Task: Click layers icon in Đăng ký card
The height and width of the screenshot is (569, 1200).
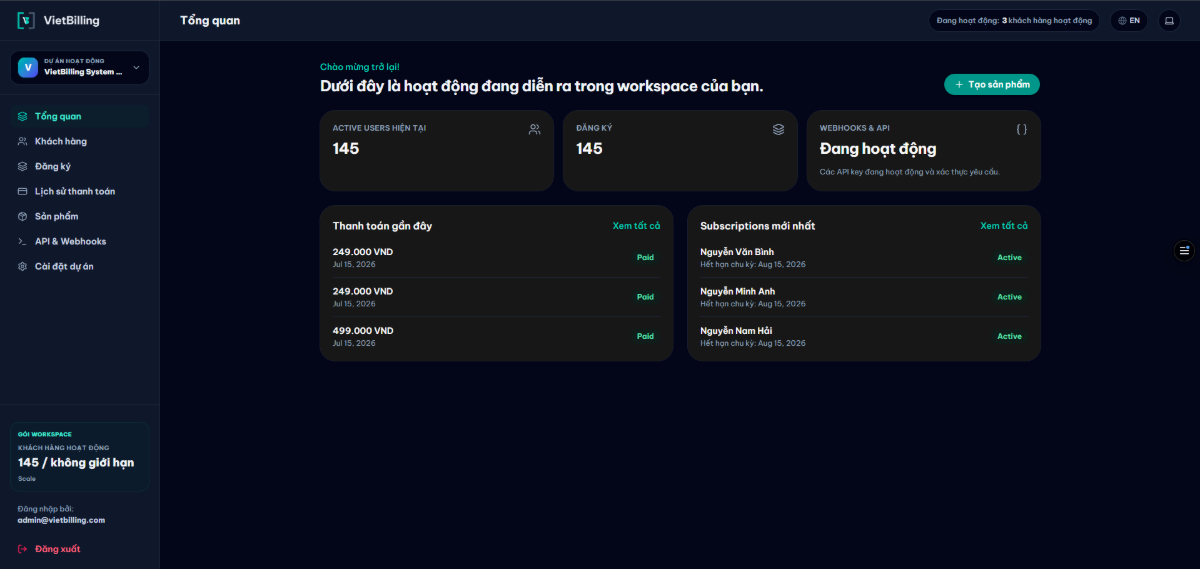Action: tap(778, 129)
